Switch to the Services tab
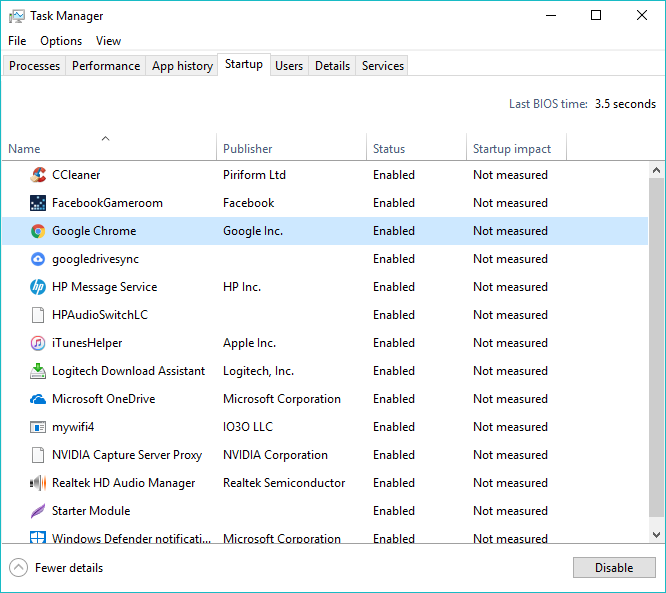The width and height of the screenshot is (666, 593). click(383, 66)
